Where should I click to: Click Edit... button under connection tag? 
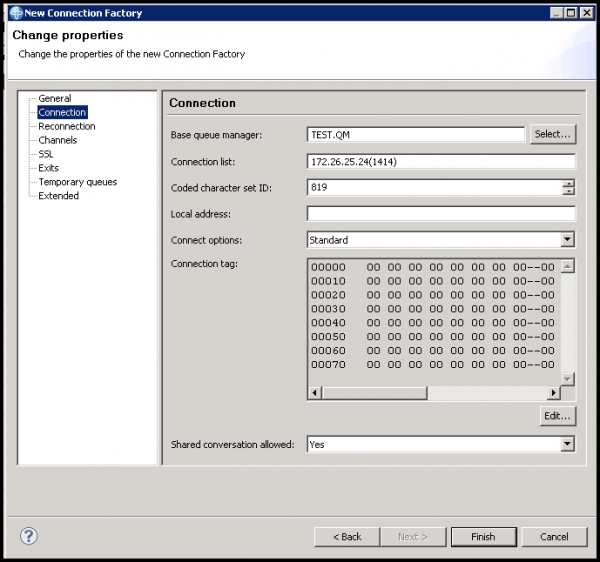557,415
